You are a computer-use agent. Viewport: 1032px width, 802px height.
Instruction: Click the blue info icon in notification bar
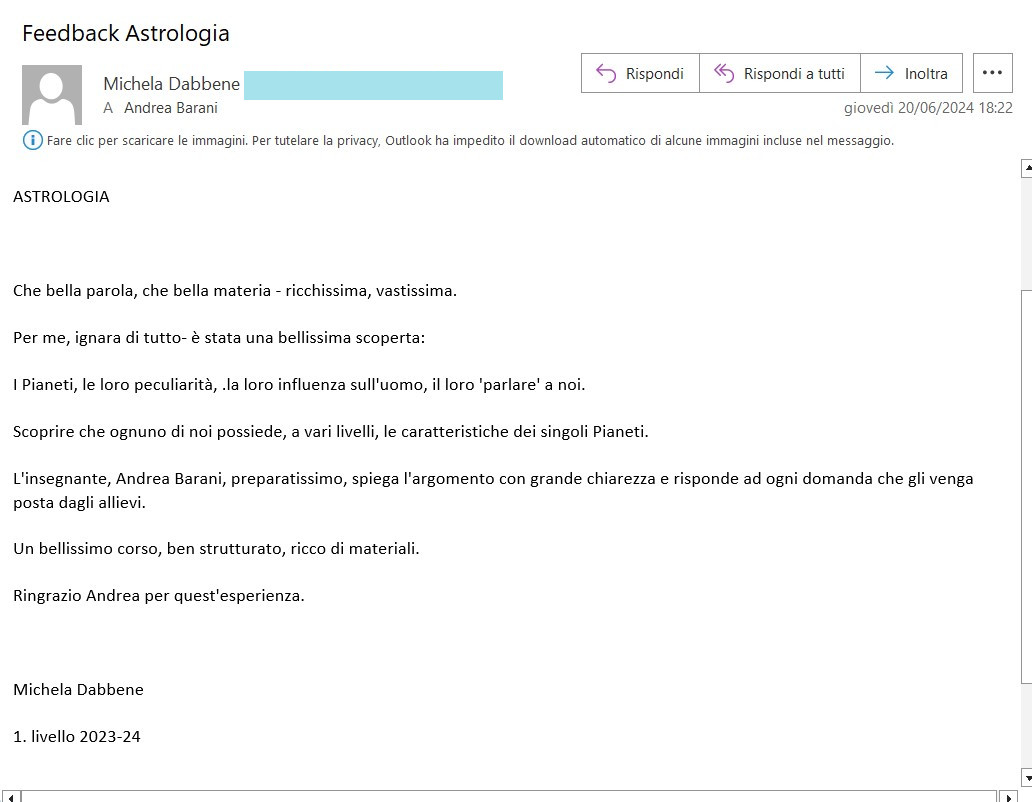32,141
